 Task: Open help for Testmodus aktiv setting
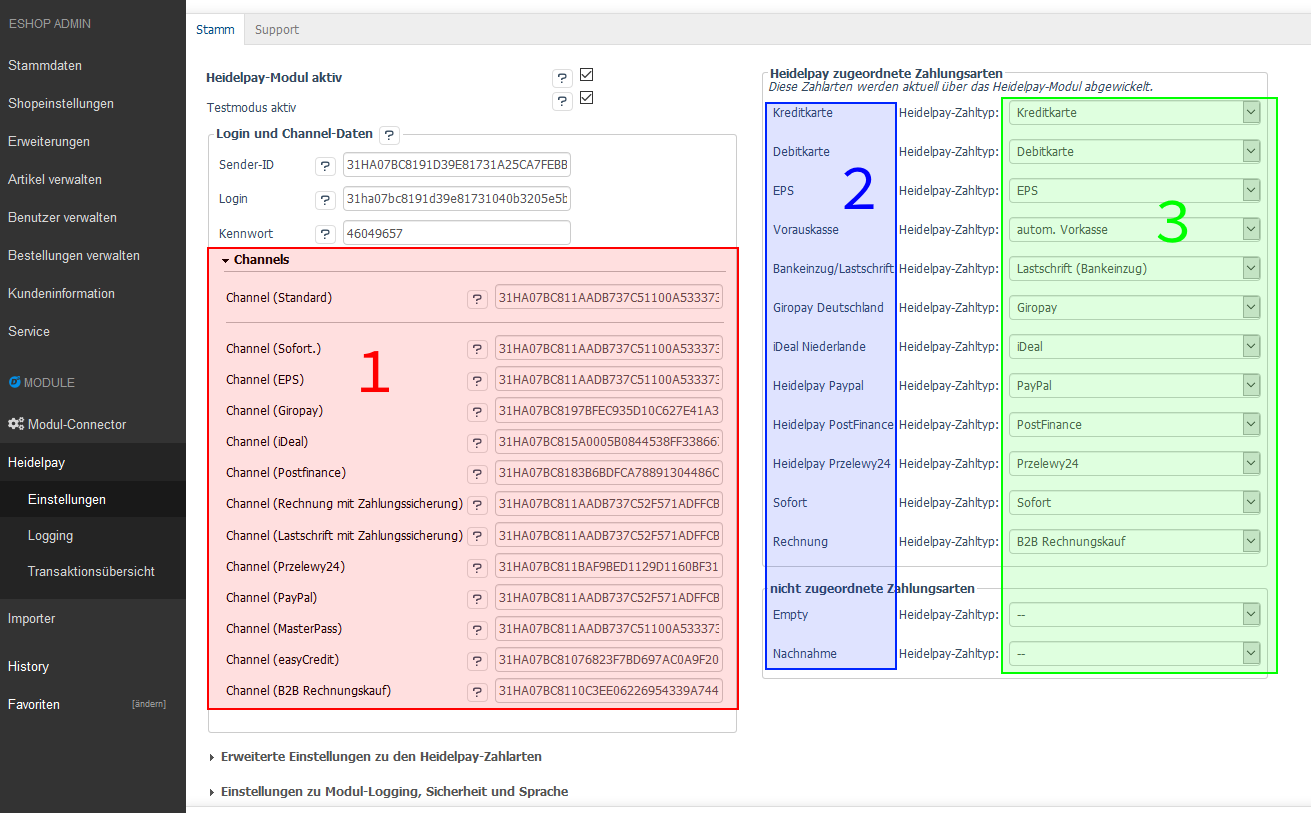coord(561,100)
